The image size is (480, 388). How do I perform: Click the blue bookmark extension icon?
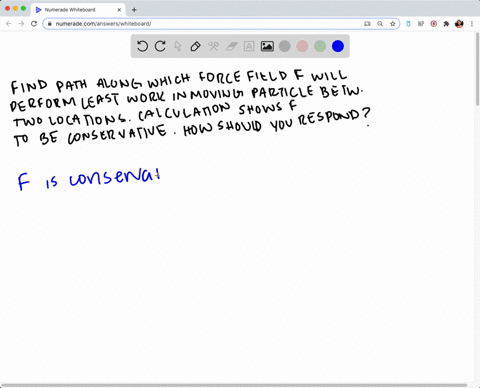[x=408, y=24]
